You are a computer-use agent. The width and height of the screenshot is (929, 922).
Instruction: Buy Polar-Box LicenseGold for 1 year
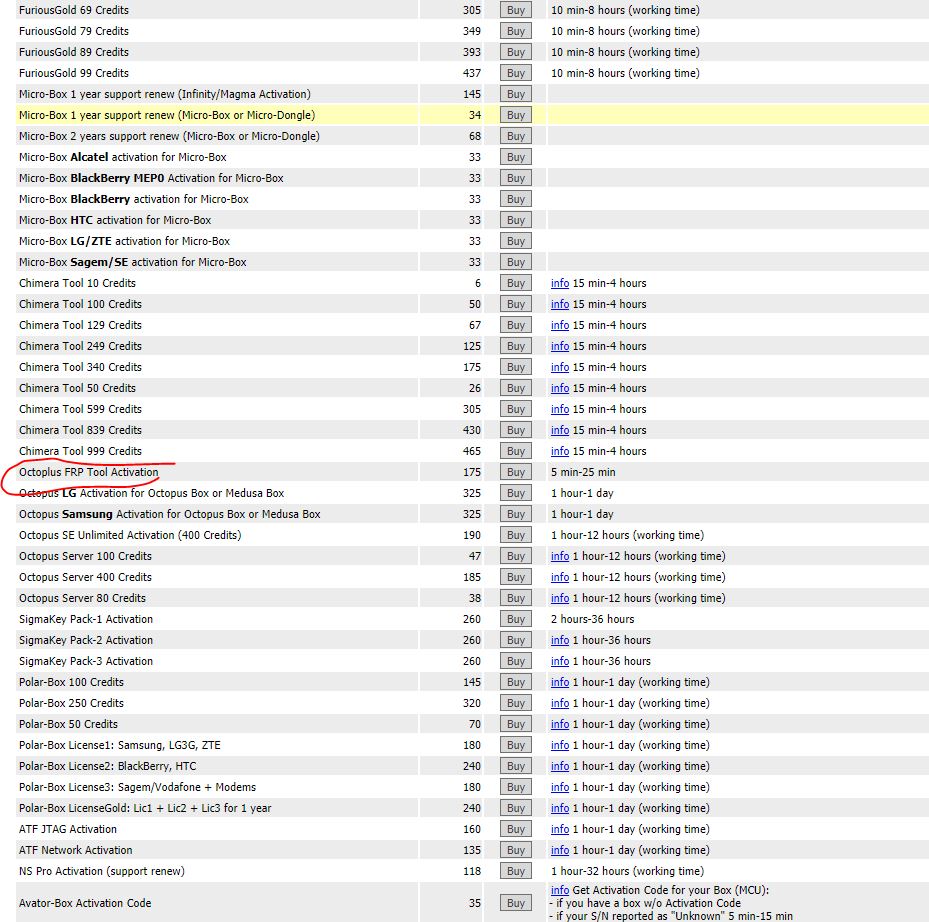click(515, 808)
